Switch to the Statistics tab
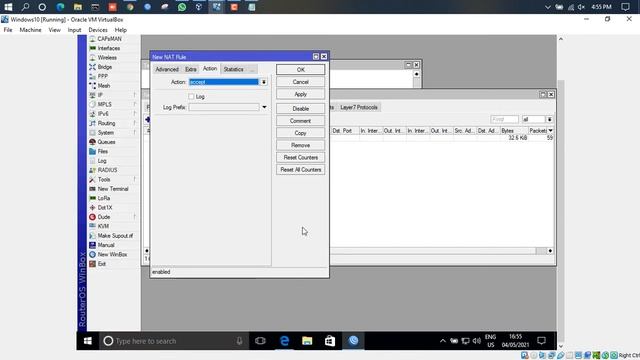This screenshot has width=640, height=360. [233, 69]
